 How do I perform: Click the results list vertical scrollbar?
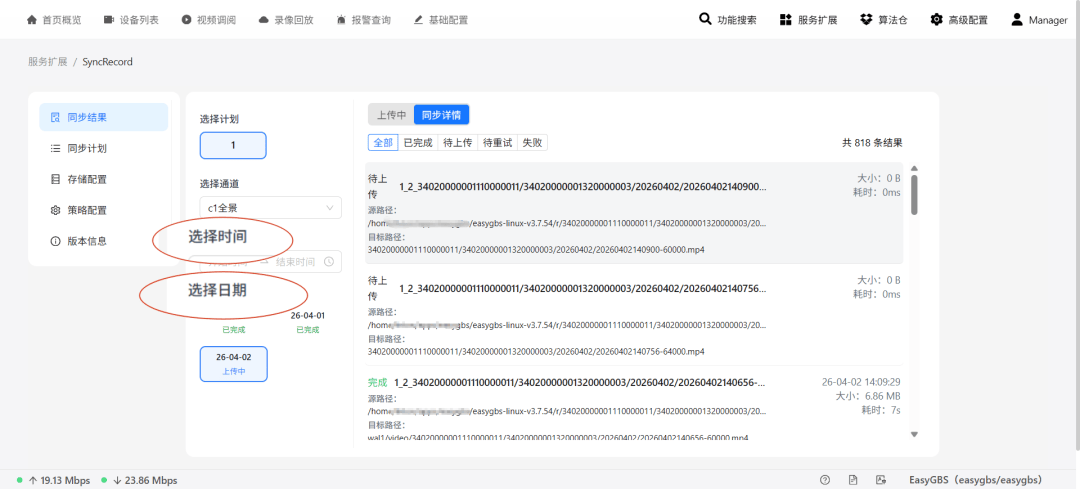pyautogui.click(x=914, y=194)
